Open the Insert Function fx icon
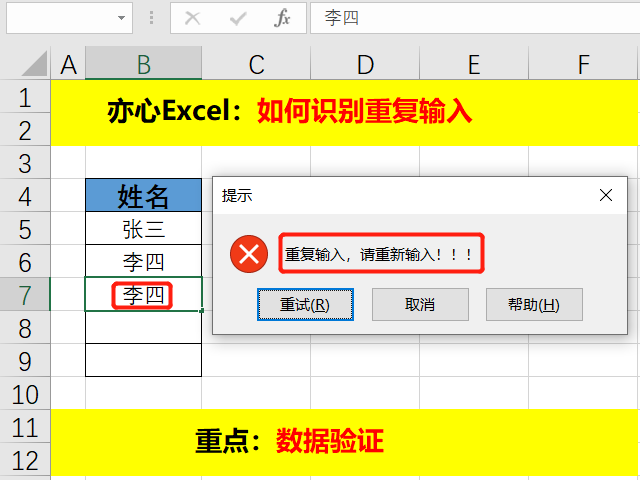 (x=282, y=18)
